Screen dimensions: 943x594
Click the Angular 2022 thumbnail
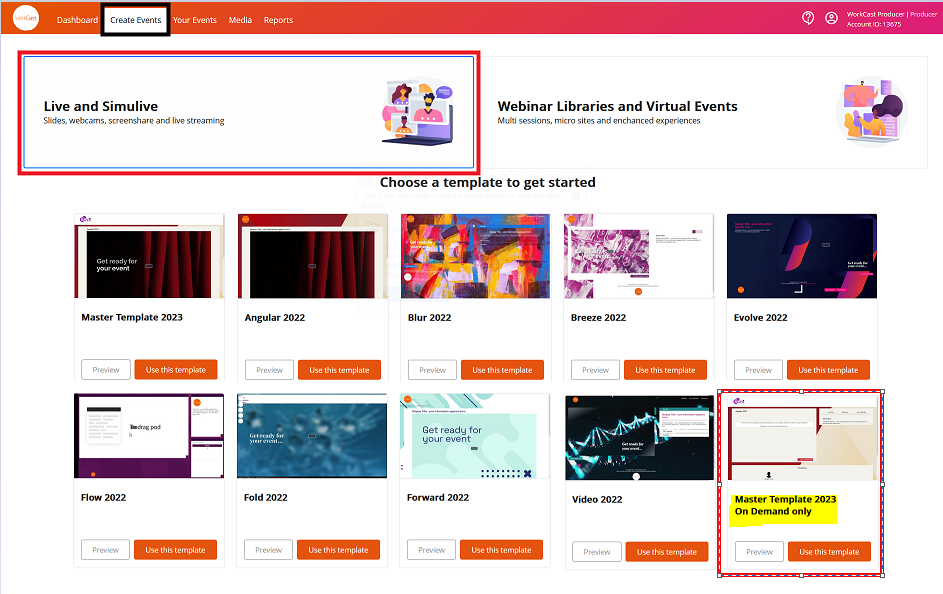(x=313, y=256)
